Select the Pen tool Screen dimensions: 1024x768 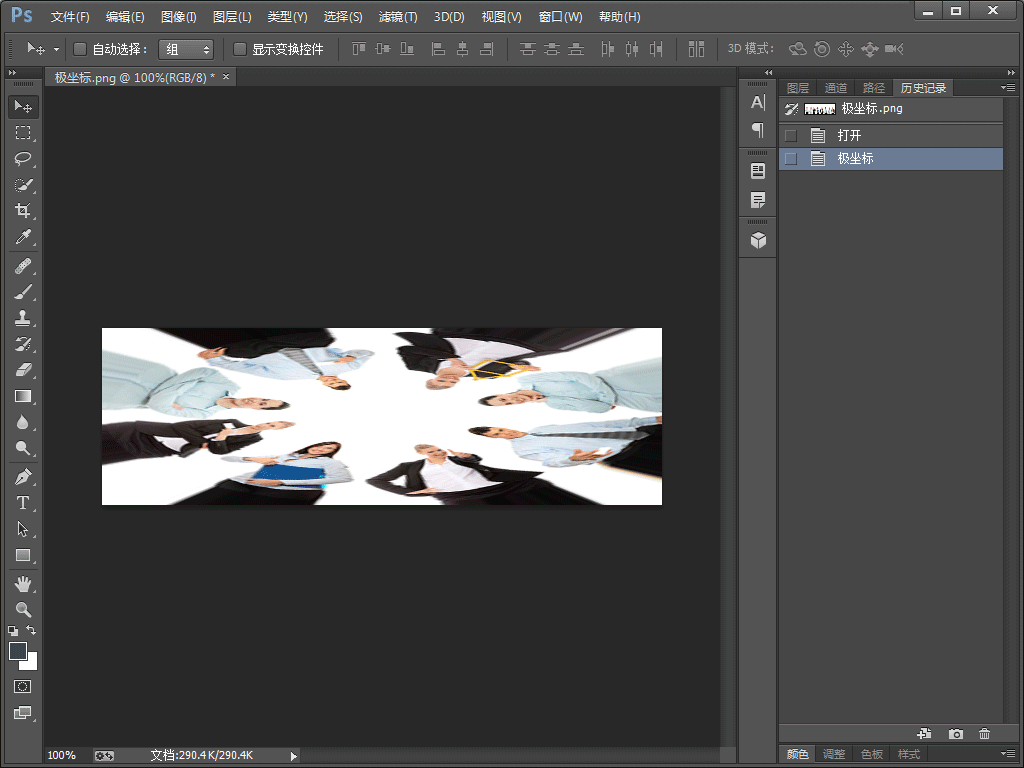[23, 477]
